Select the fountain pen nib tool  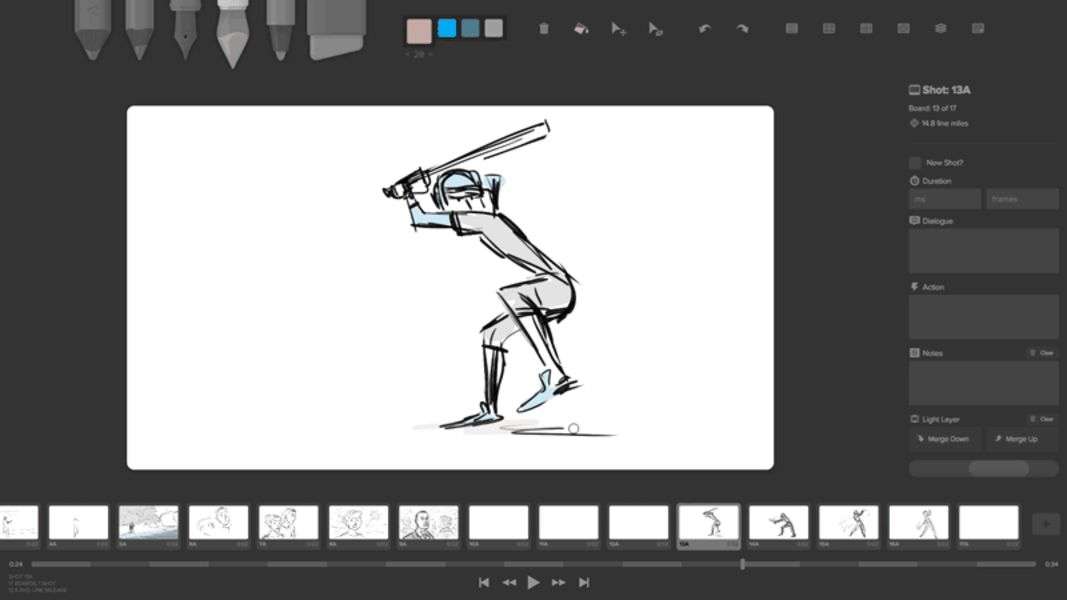pos(185,29)
